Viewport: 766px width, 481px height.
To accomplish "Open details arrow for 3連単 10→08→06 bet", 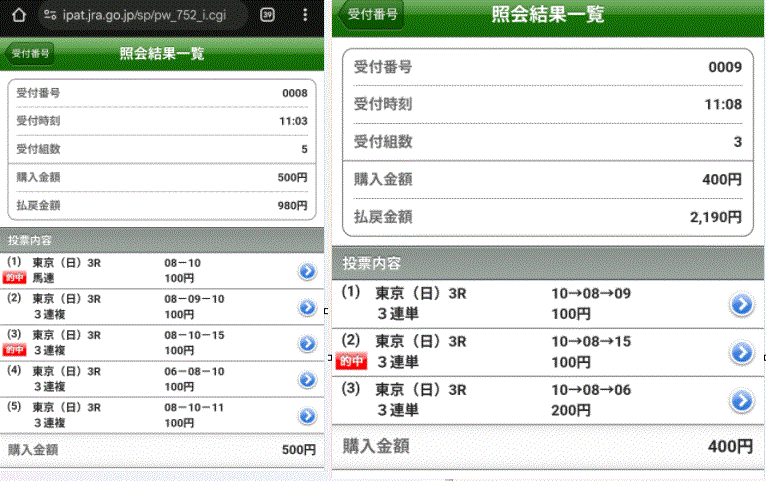I will pyautogui.click(x=742, y=400).
